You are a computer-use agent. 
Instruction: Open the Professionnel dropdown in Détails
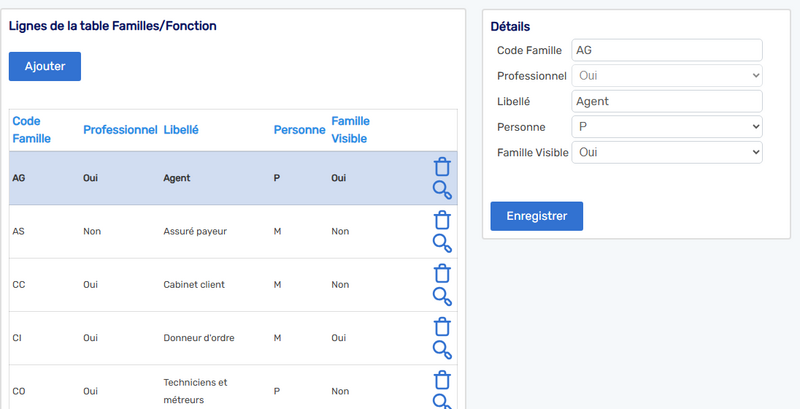[667, 75]
